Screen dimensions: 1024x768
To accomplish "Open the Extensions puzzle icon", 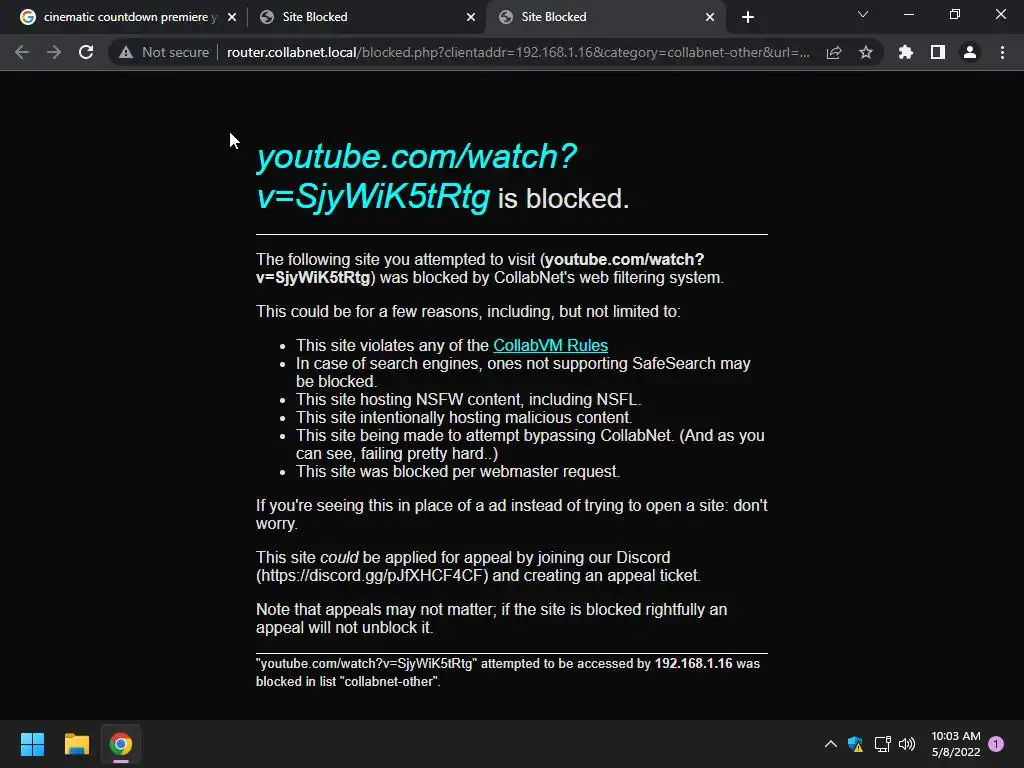I will pyautogui.click(x=906, y=52).
